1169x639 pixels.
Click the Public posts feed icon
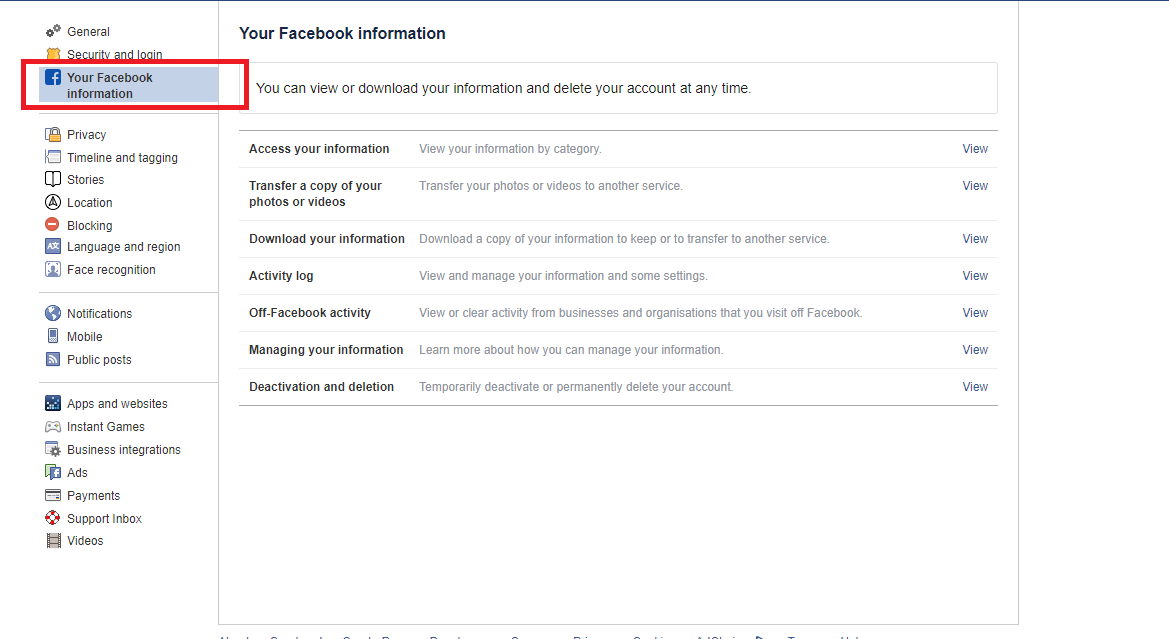(53, 359)
